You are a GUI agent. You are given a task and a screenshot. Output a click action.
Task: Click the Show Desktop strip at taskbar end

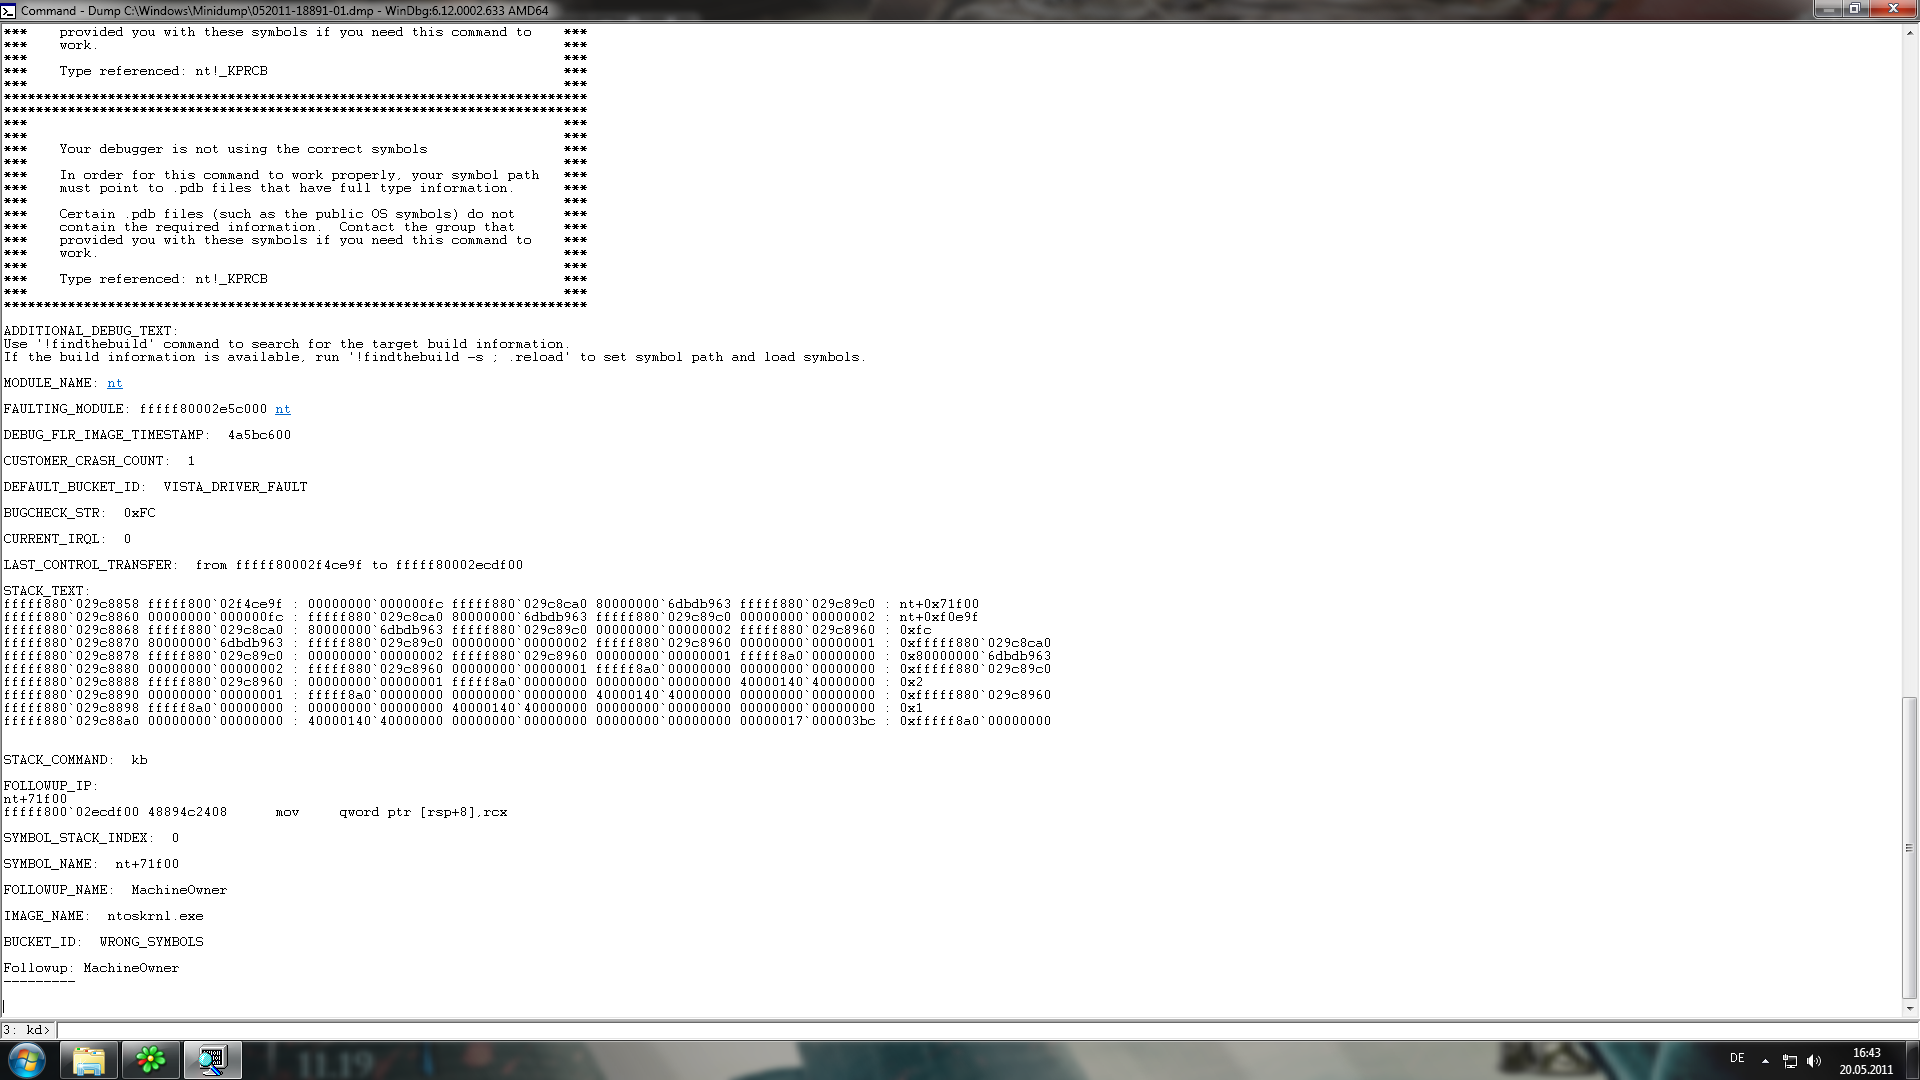[x=1913, y=1060]
